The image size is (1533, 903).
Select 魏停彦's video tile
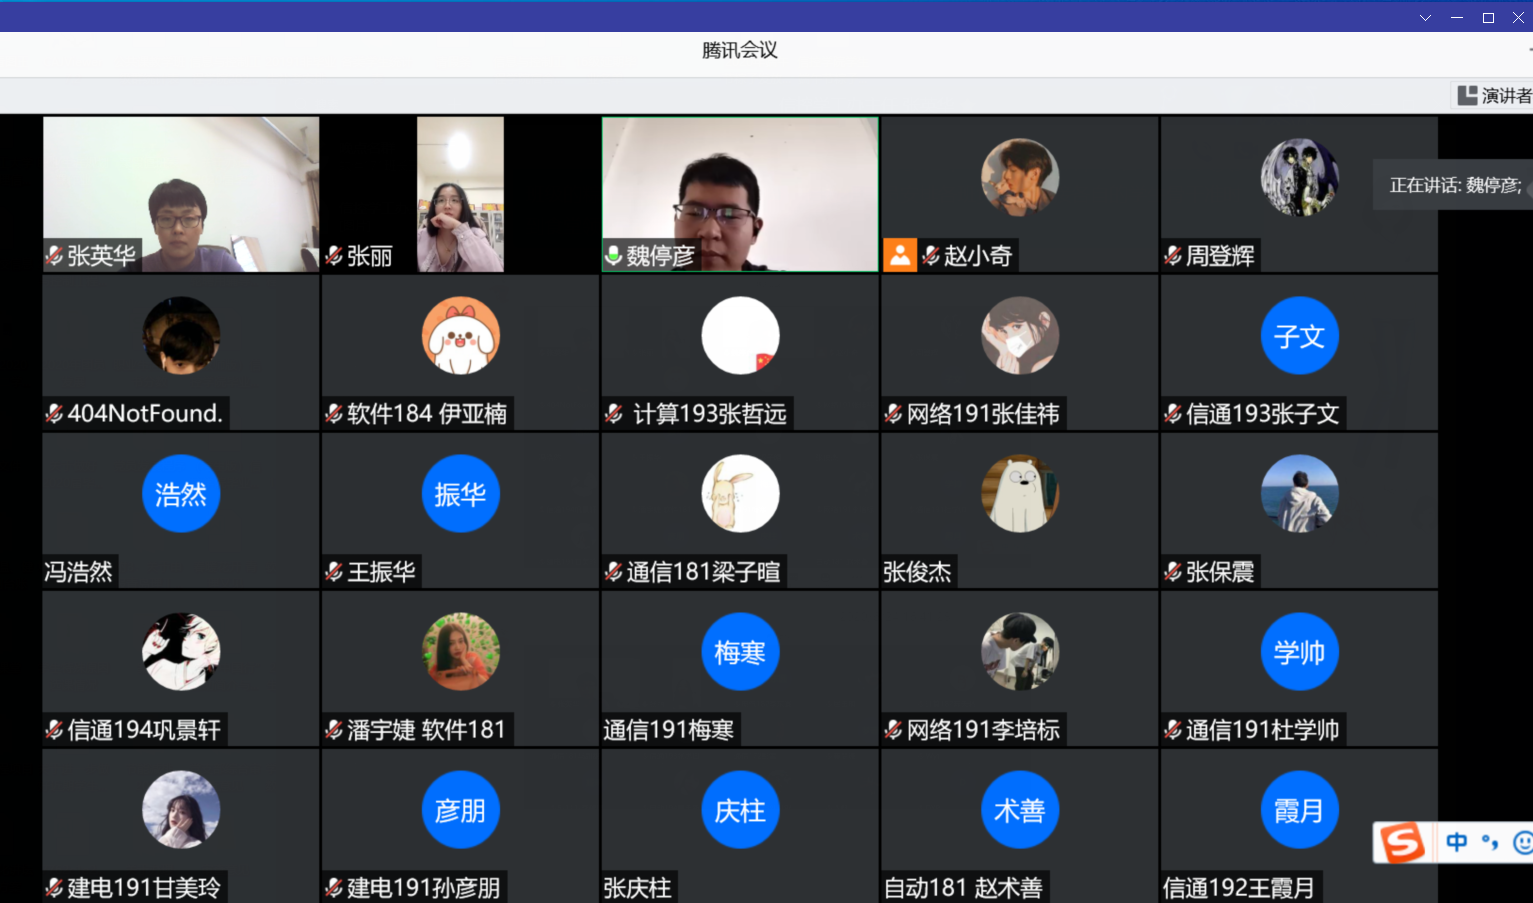pos(740,190)
